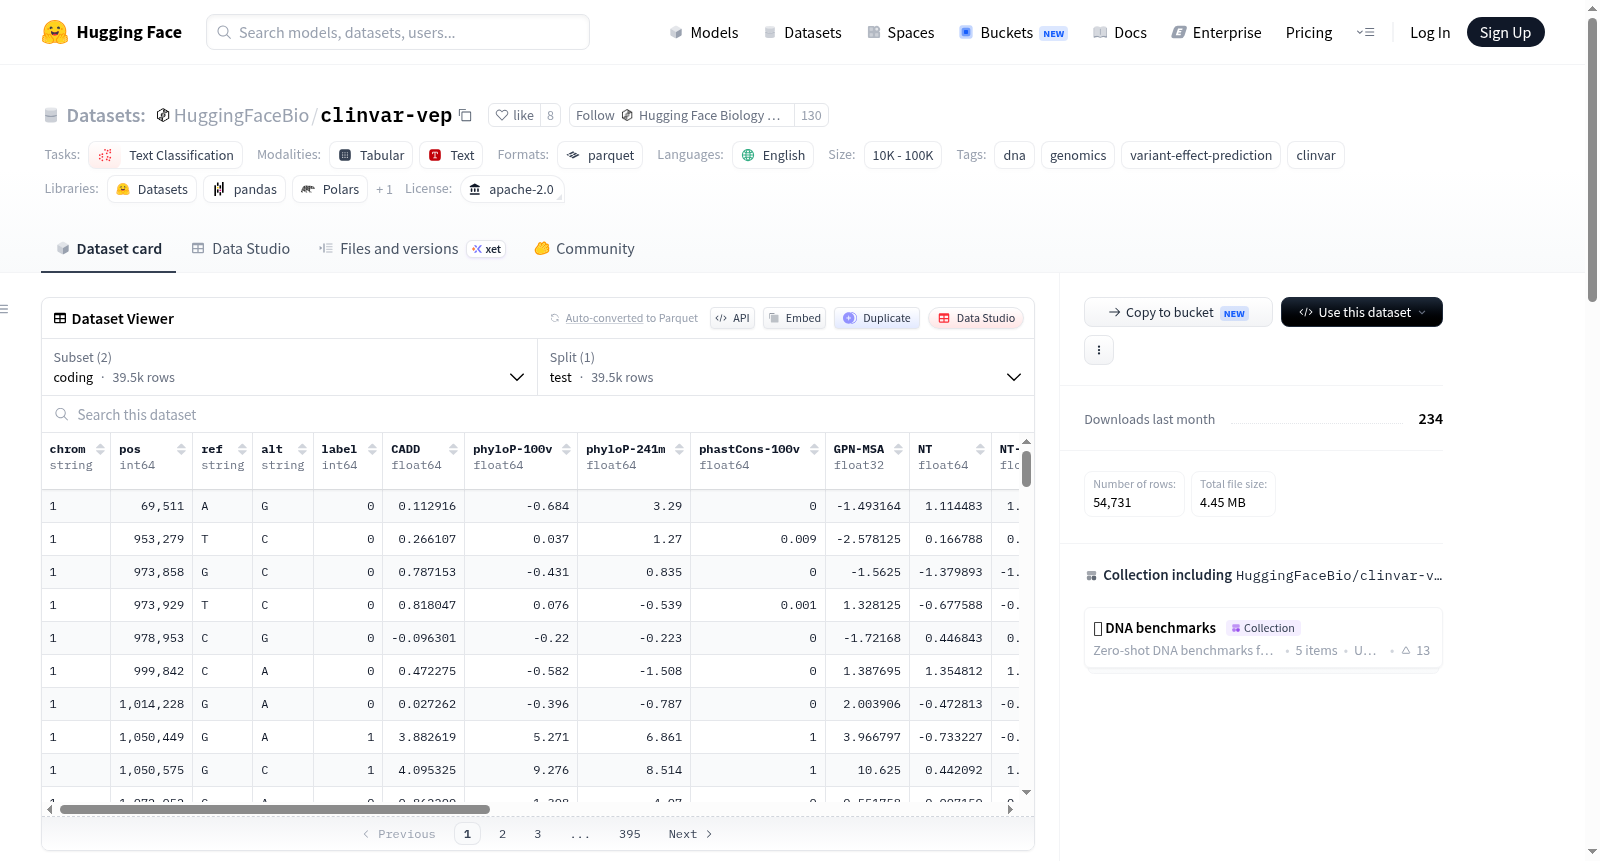Image resolution: width=1600 pixels, height=861 pixels.
Task: Go to Spaces
Action: (x=900, y=32)
